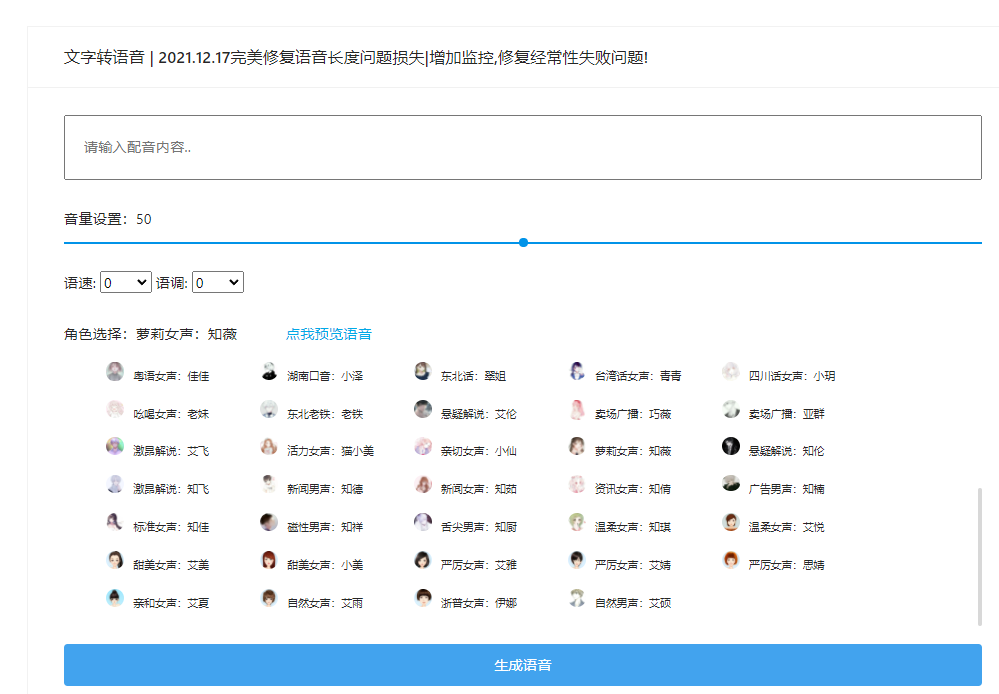Click the 生成语音 generate button

coord(522,665)
